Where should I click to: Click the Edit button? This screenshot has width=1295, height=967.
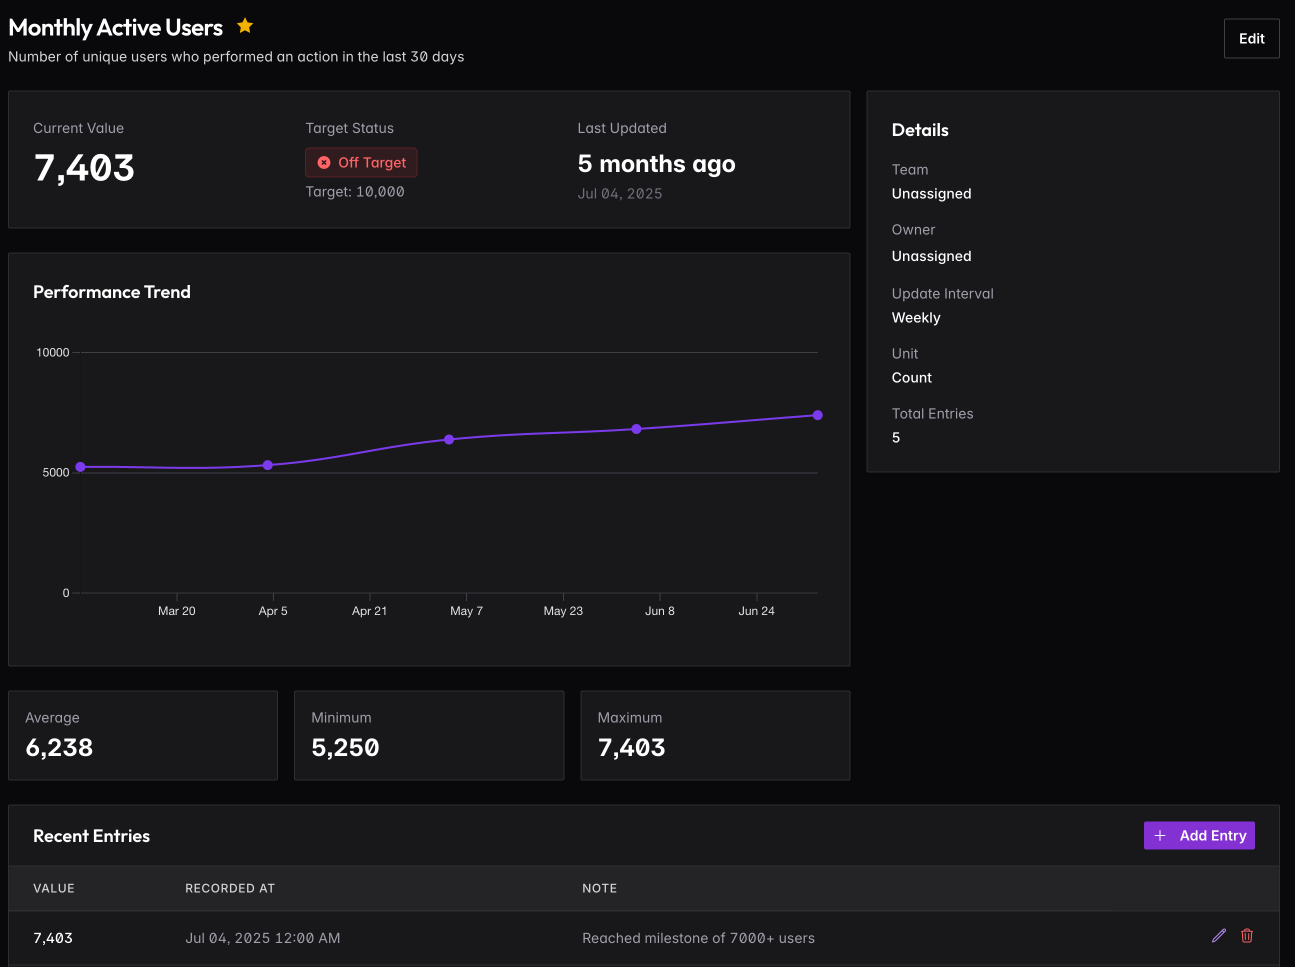click(1251, 39)
